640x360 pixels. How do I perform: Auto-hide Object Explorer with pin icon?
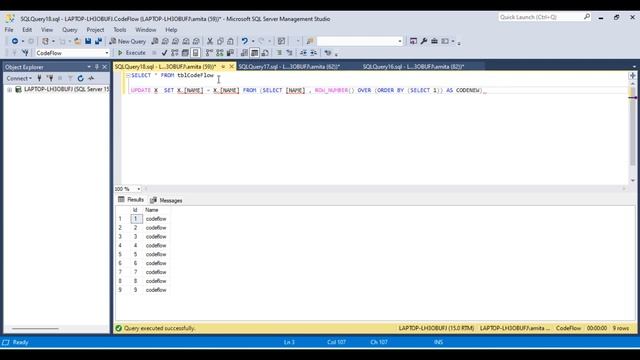[x=97, y=67]
